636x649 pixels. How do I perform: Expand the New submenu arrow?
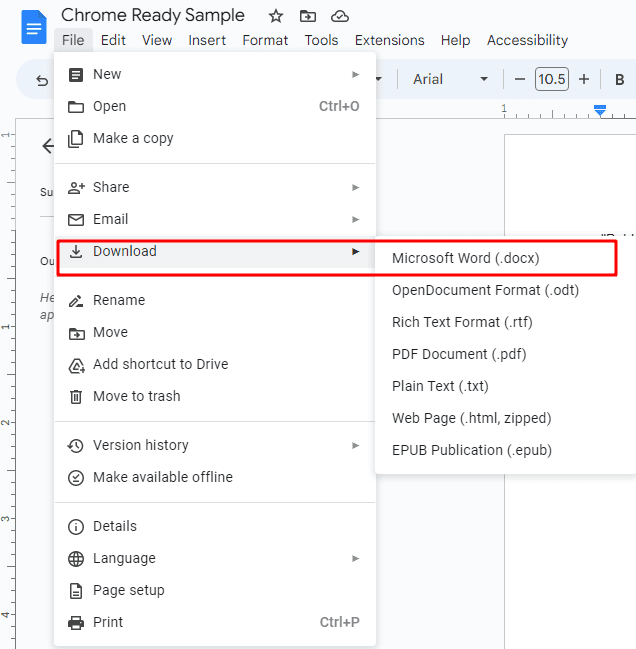pos(355,75)
